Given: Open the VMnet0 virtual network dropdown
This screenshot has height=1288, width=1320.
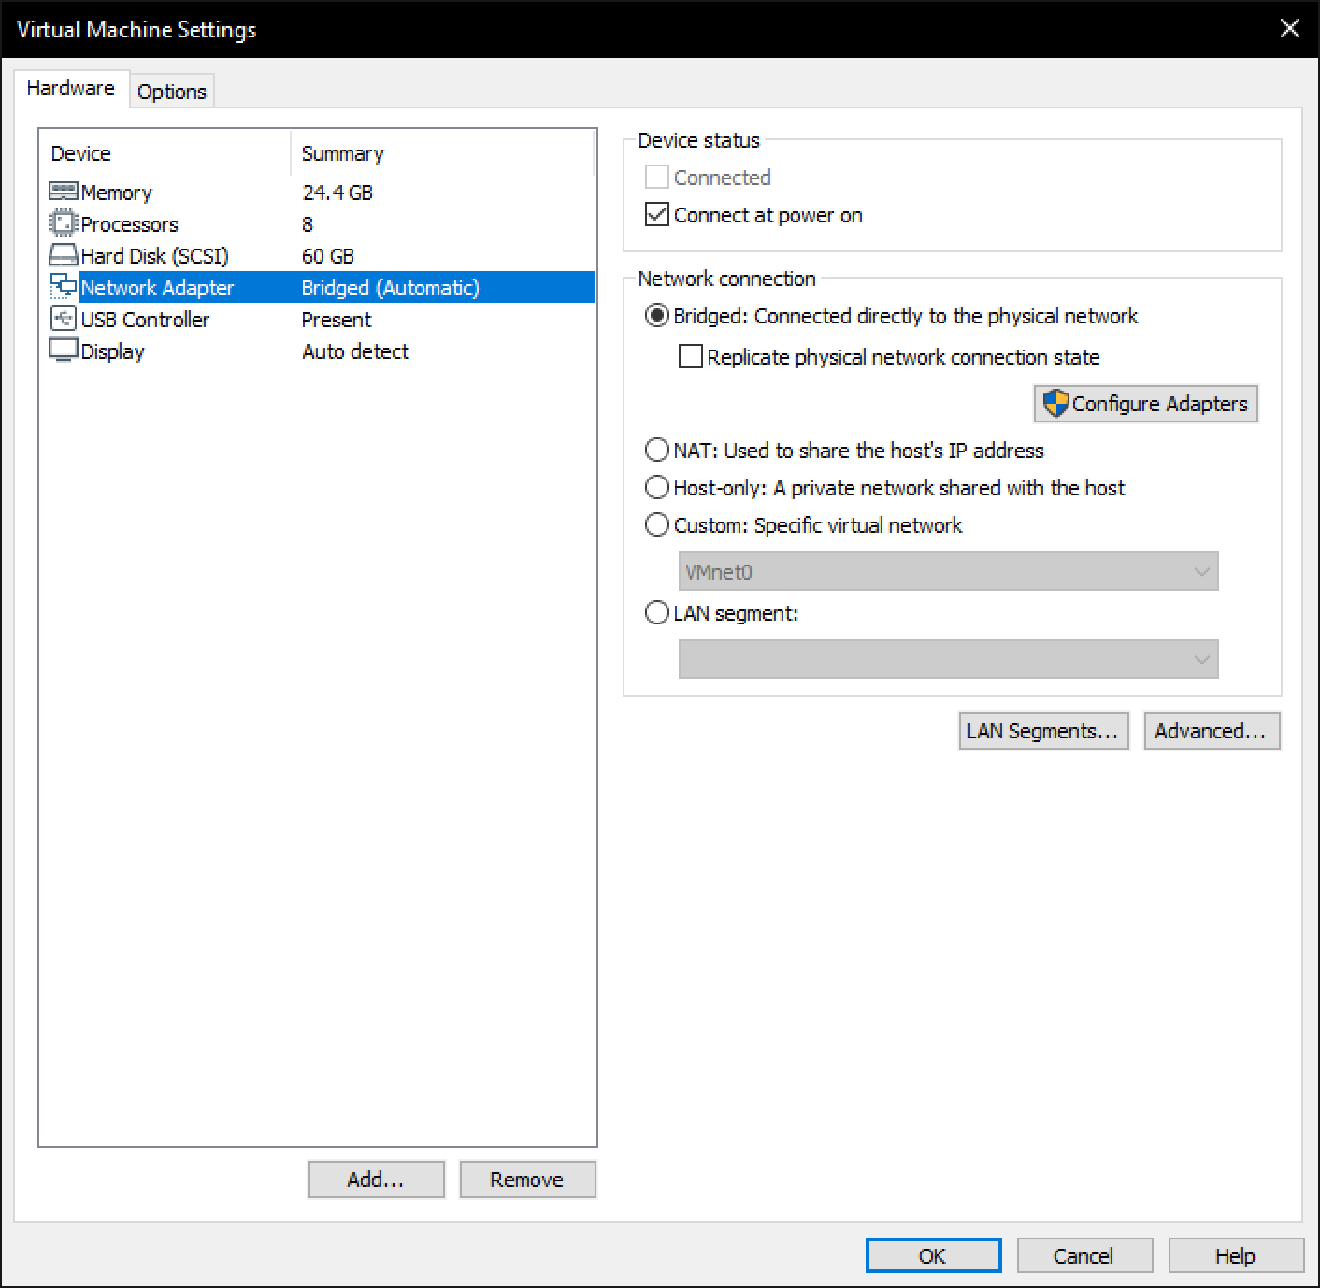Looking at the screenshot, I should 1201,571.
